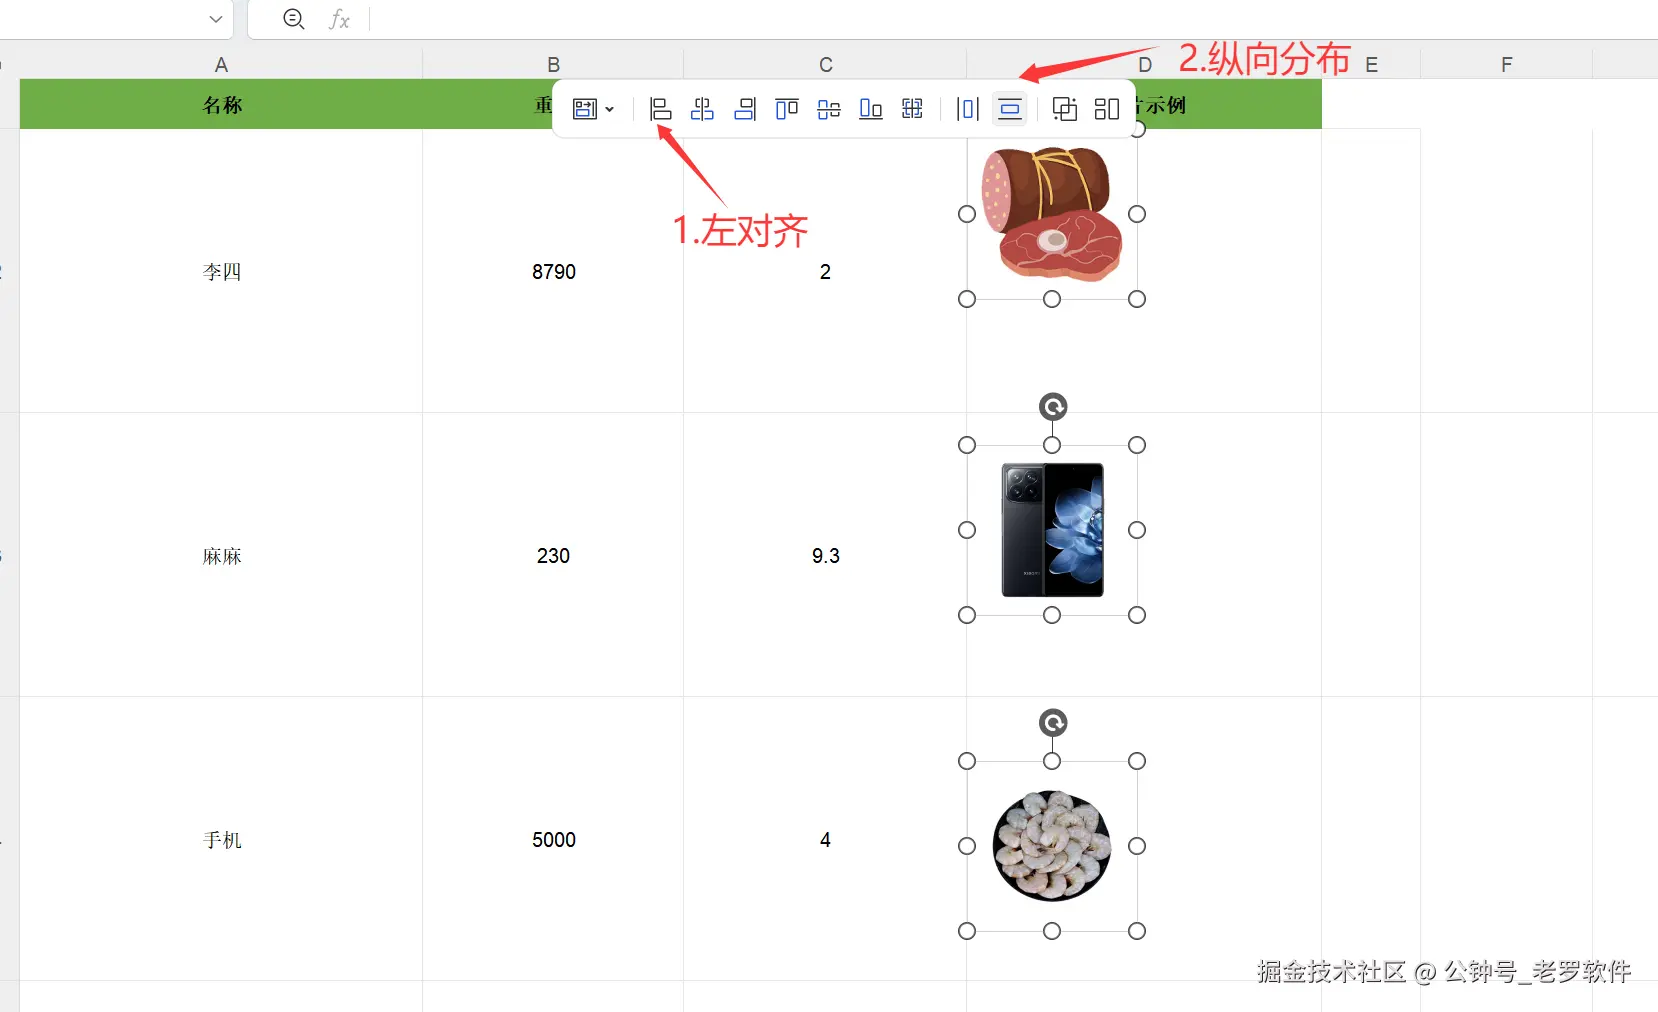Screen dimensions: 1658x1012
Task: Open the embed picture dropdown arrow
Action: tap(609, 109)
